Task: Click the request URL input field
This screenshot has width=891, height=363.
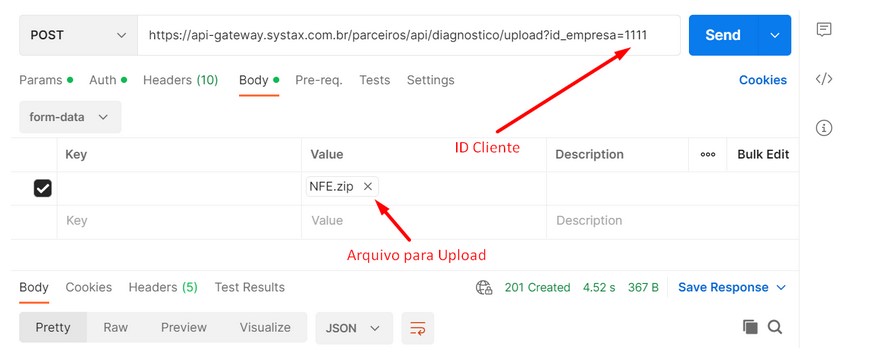Action: (x=409, y=35)
